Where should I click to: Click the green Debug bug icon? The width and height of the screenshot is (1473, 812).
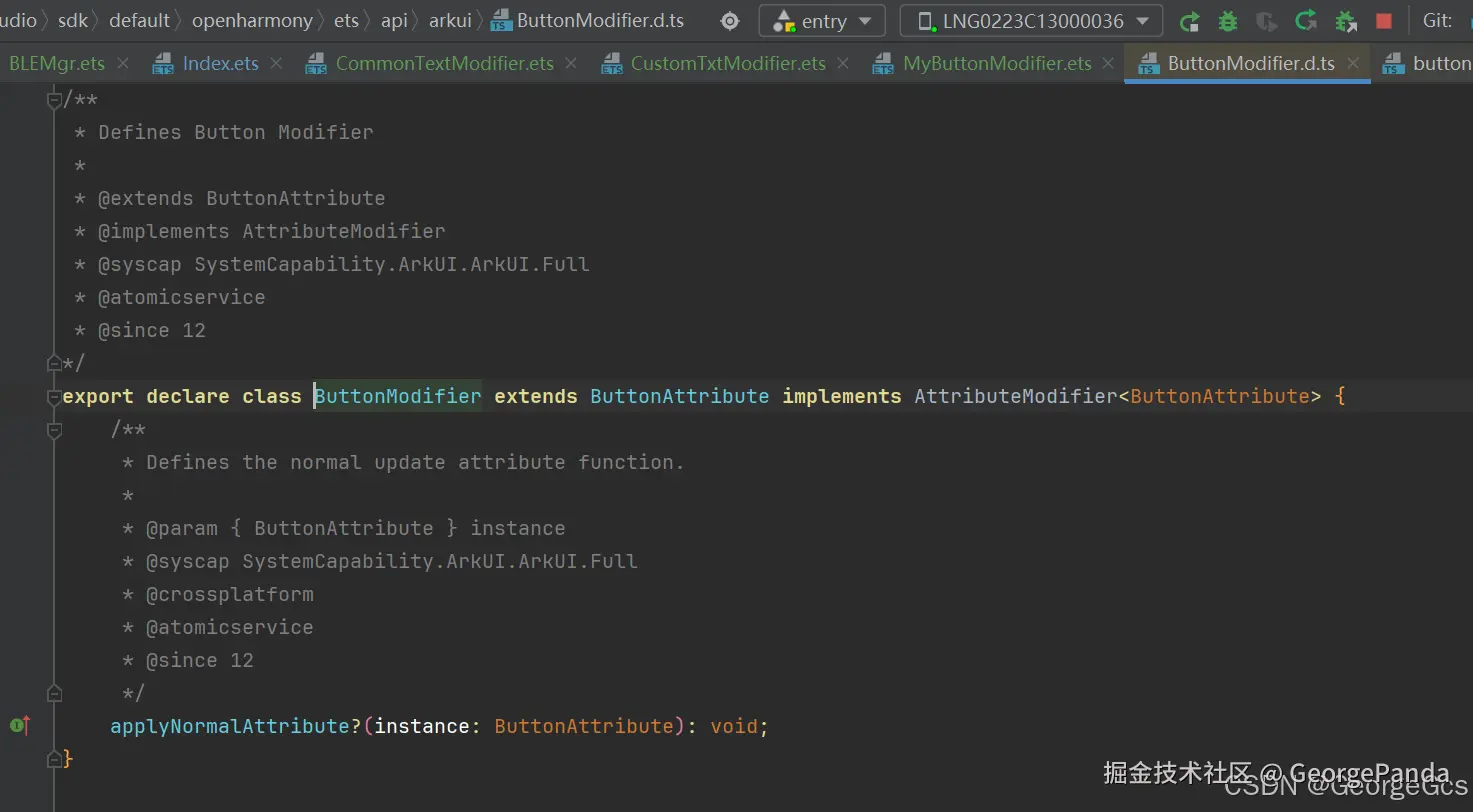[x=1228, y=21]
